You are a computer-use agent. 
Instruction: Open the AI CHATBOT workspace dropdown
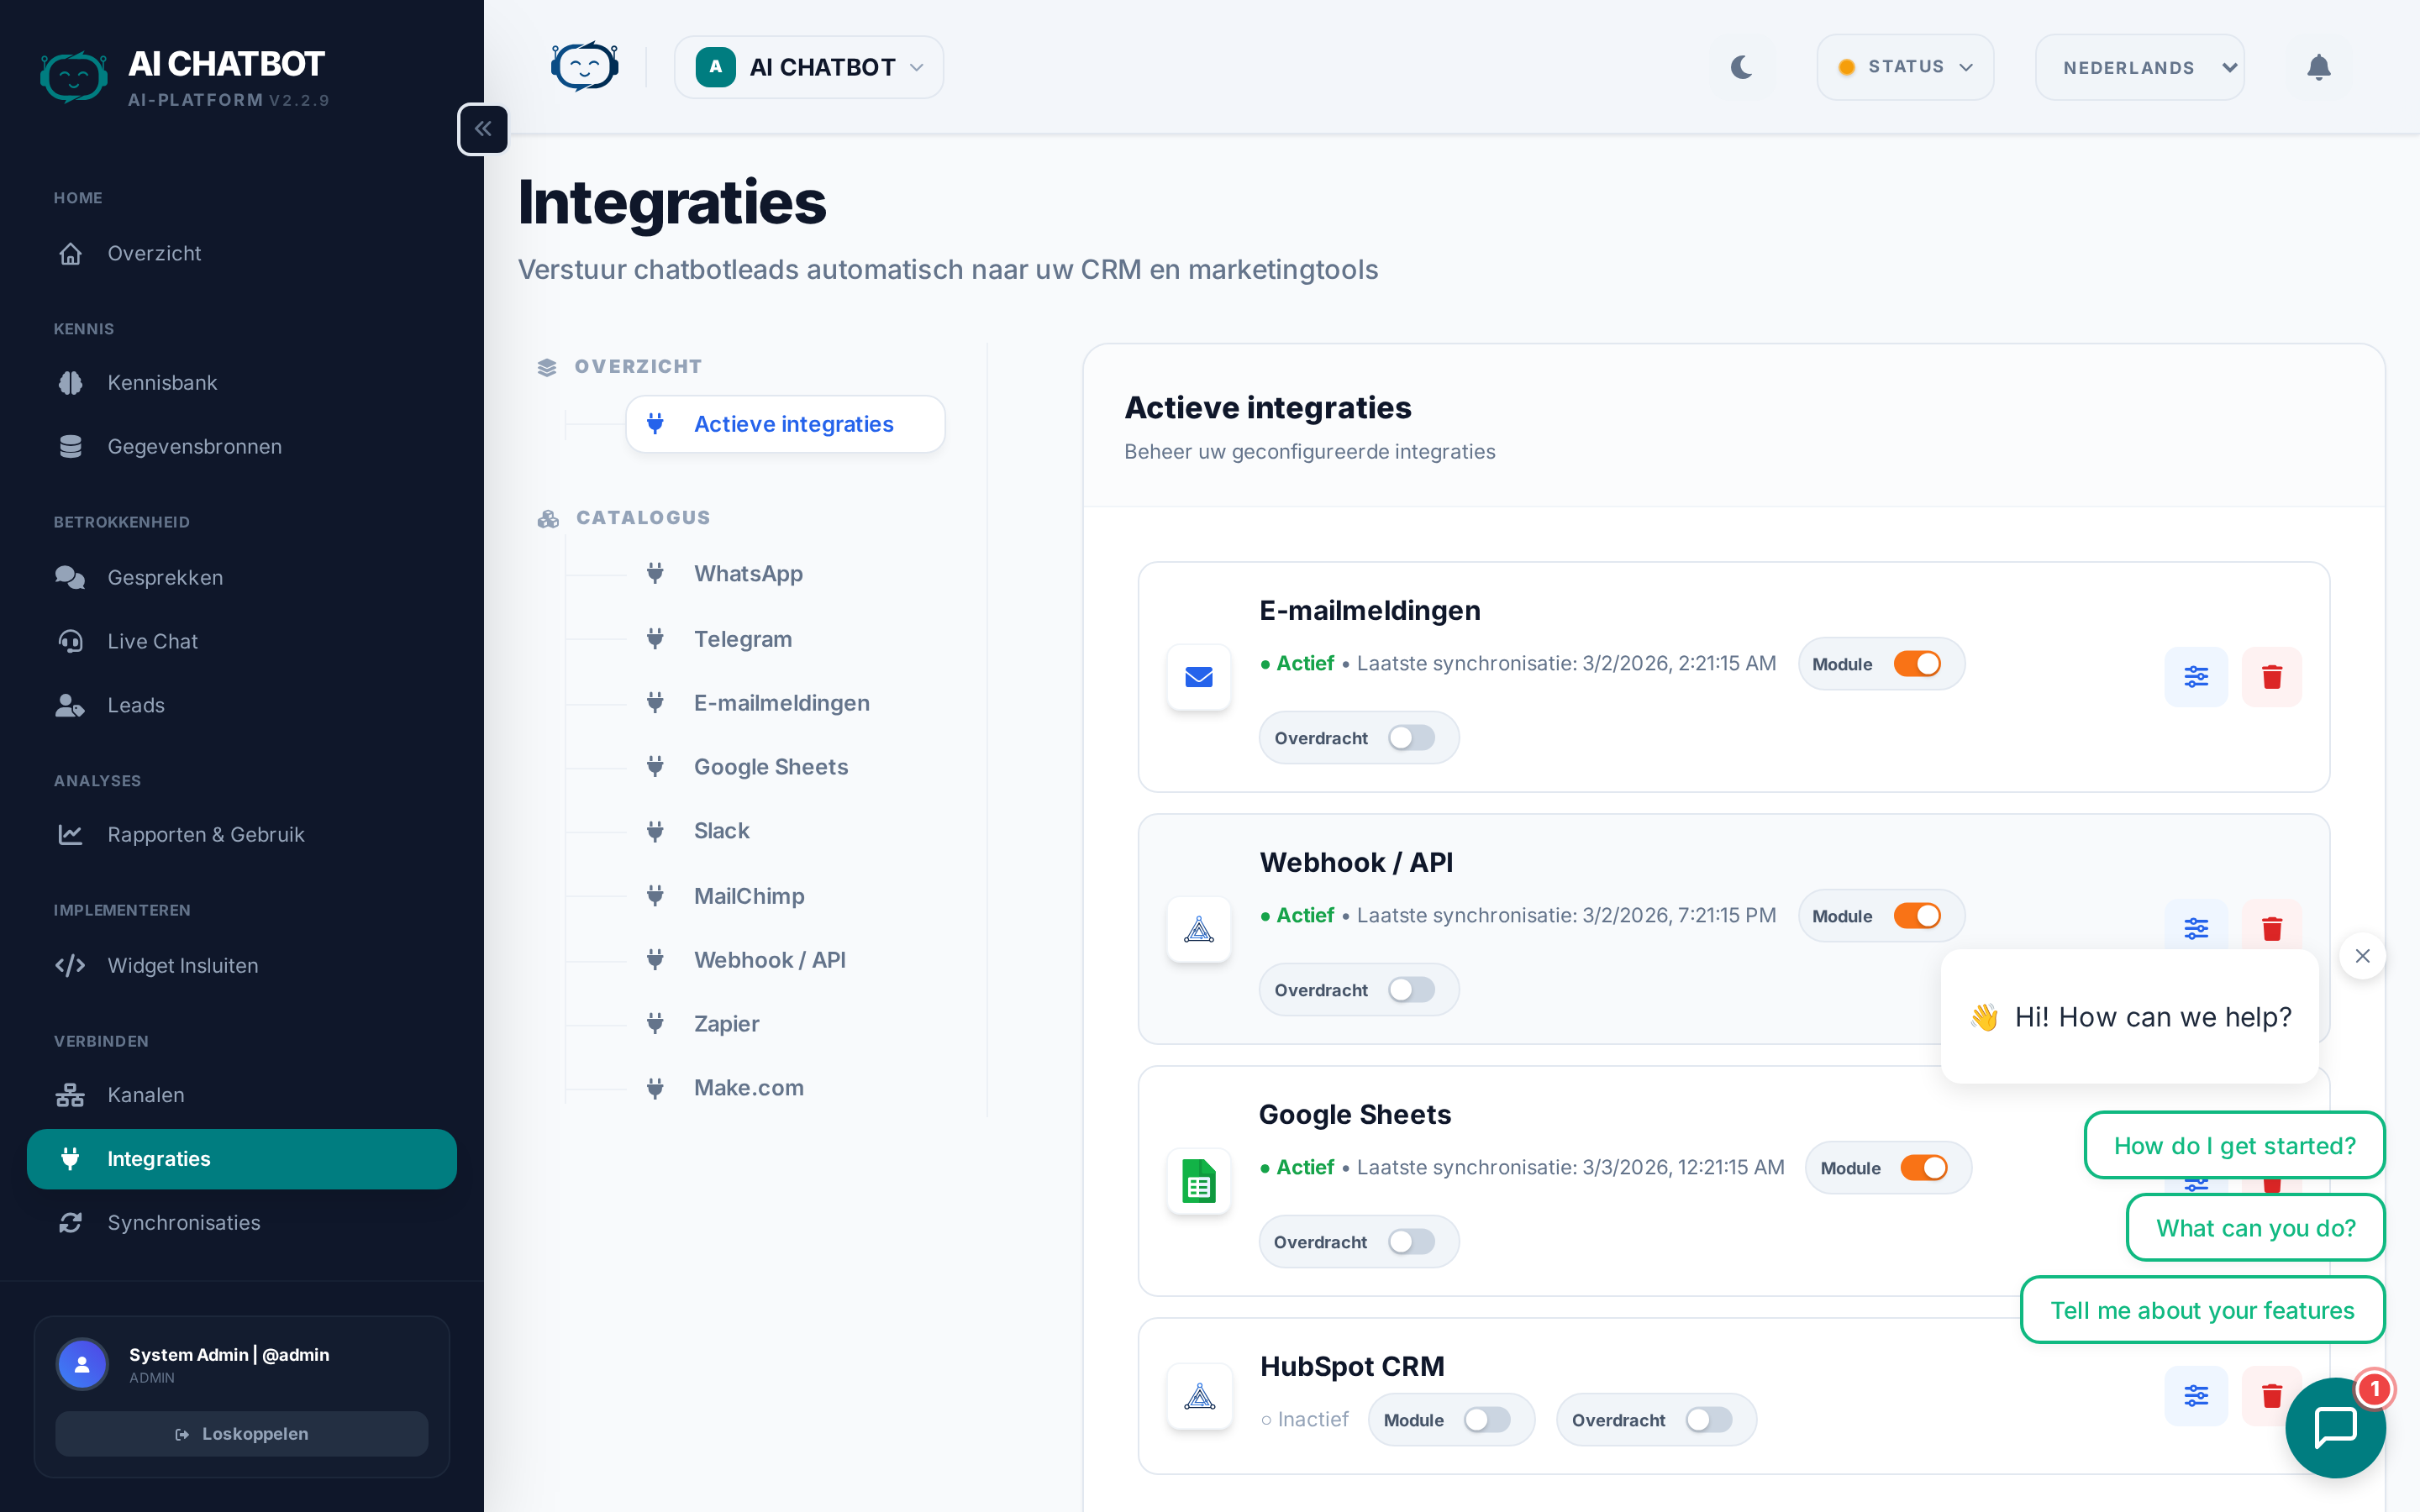(x=808, y=66)
